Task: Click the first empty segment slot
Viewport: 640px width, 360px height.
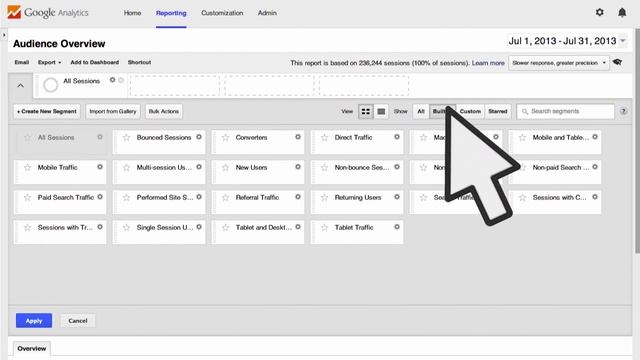Action: click(175, 86)
